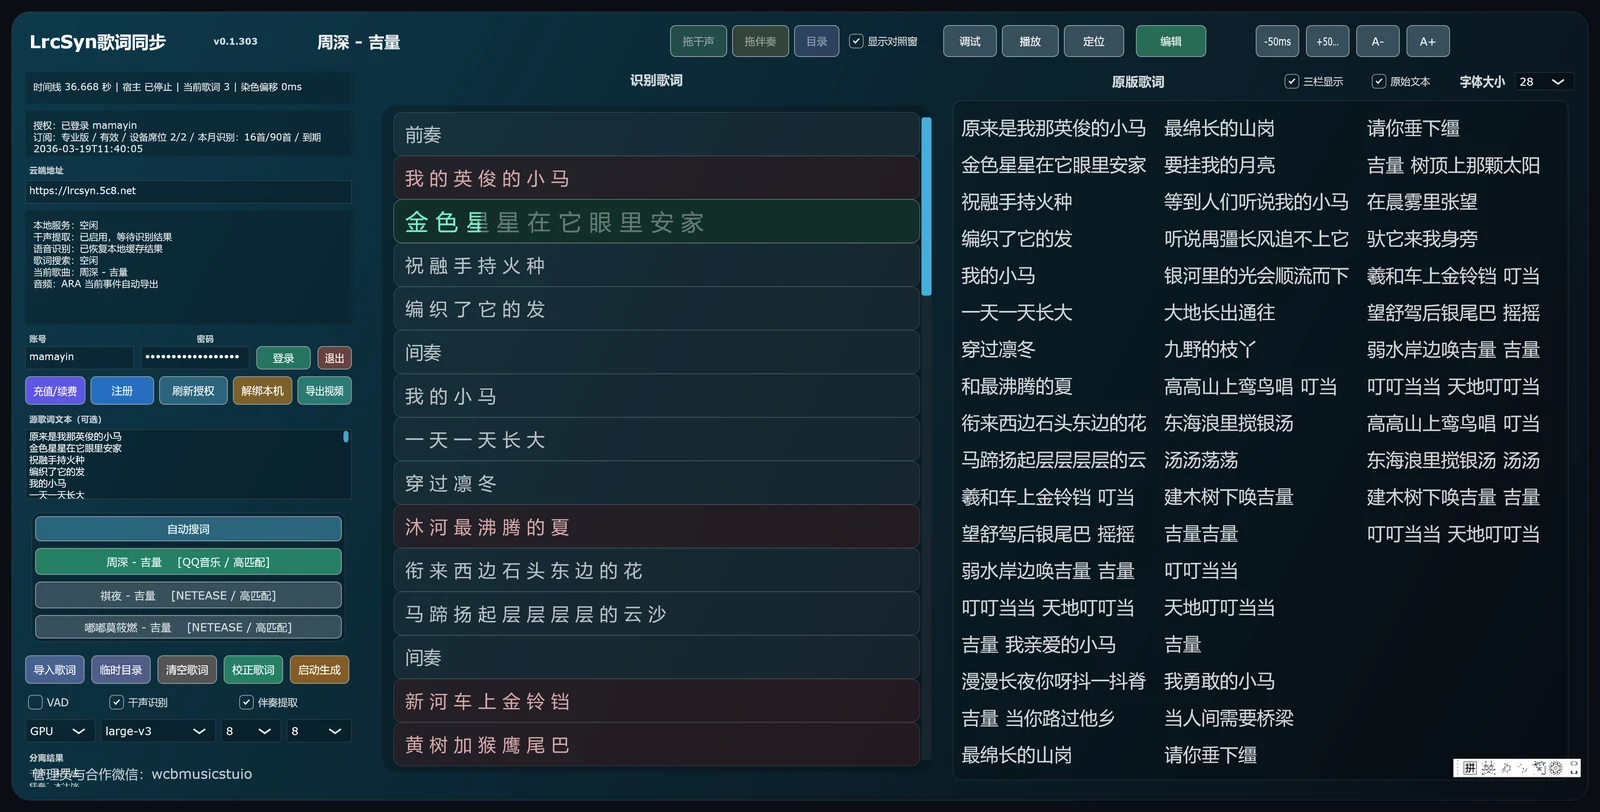Click the 拼 input method icon

click(1469, 768)
